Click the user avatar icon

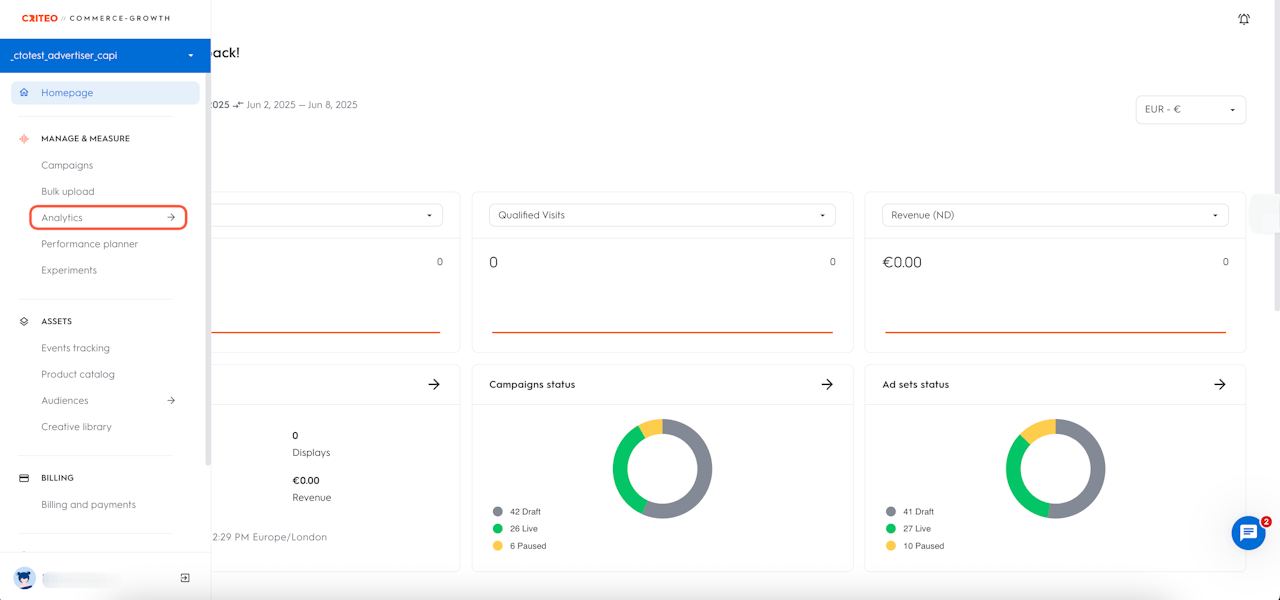point(24,578)
